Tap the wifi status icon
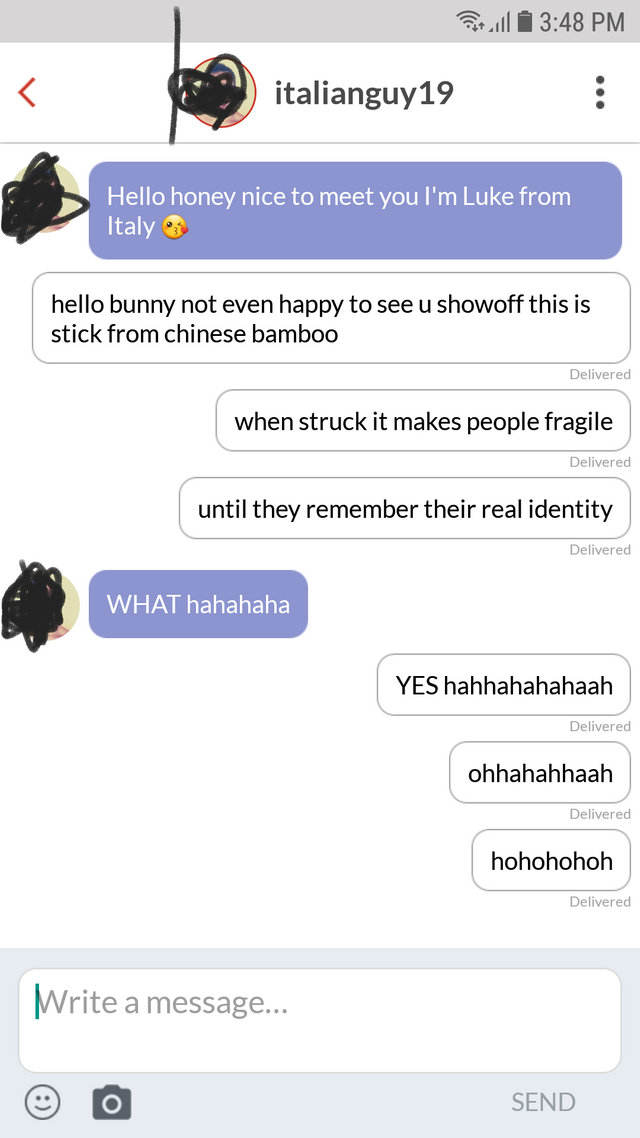 pyautogui.click(x=471, y=22)
